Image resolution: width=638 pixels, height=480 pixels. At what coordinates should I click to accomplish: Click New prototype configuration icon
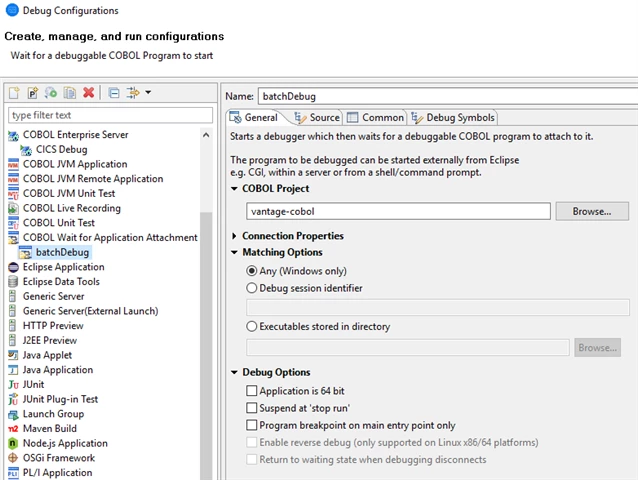(33, 93)
